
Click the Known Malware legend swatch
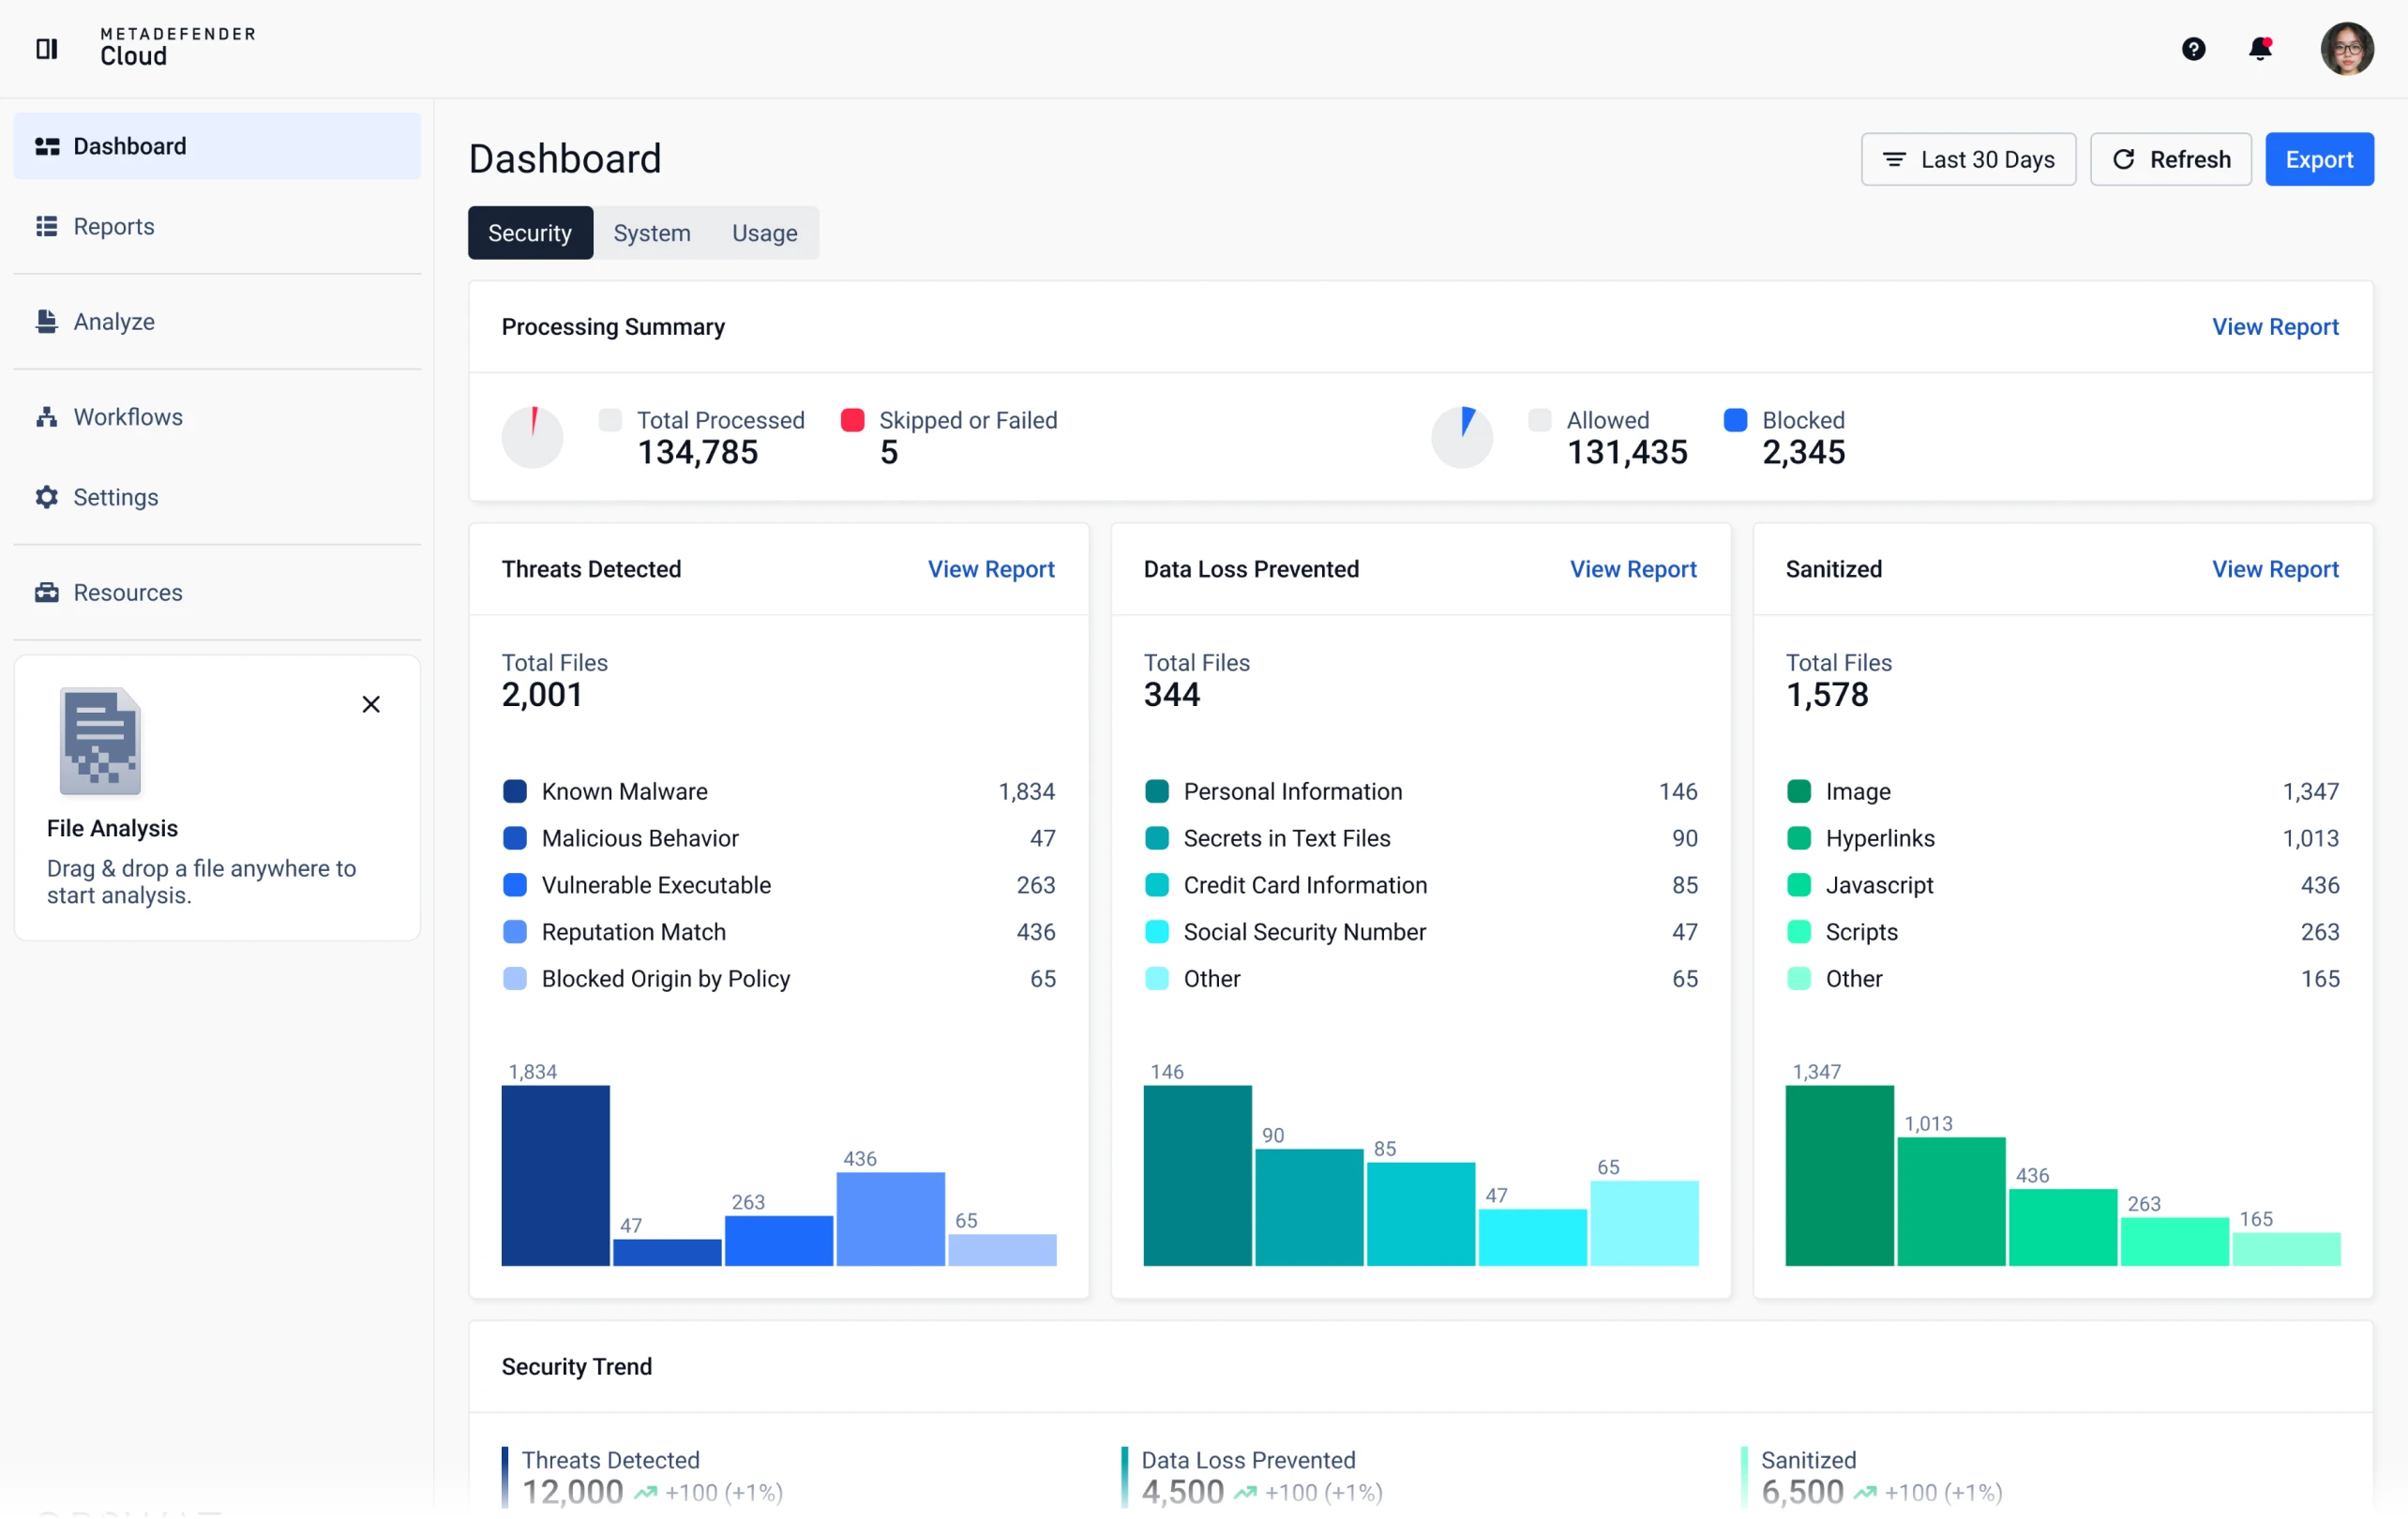click(514, 791)
